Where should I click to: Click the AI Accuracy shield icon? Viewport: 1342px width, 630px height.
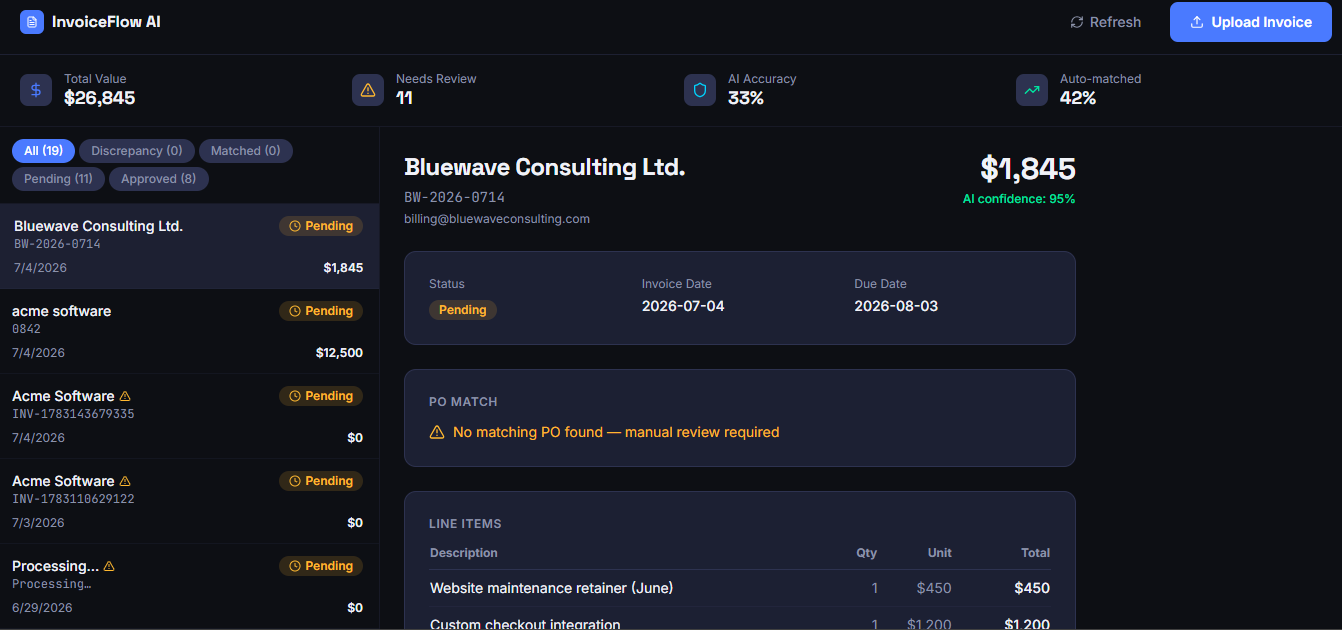click(700, 90)
